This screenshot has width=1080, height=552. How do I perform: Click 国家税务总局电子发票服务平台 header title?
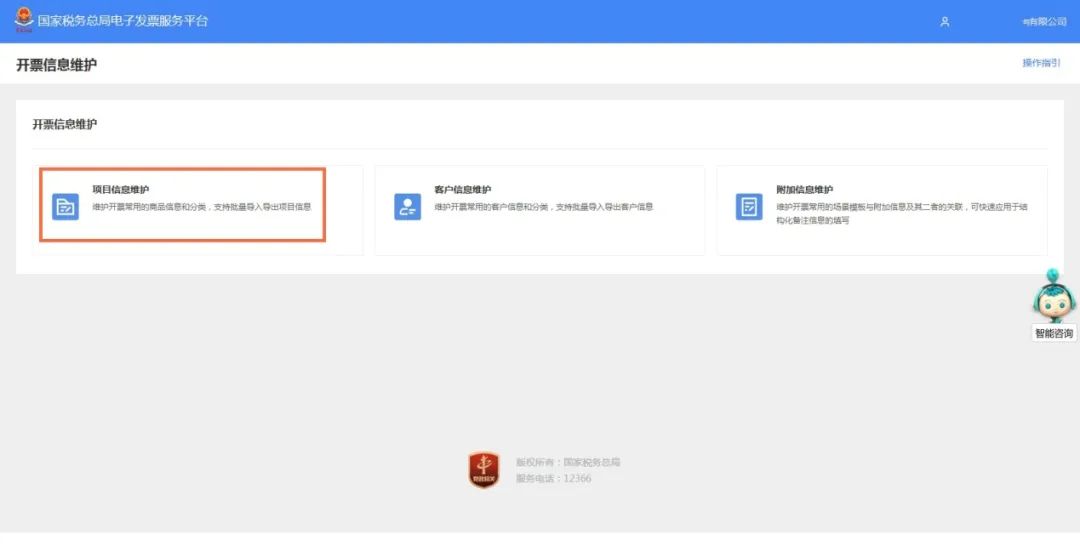pyautogui.click(x=123, y=21)
